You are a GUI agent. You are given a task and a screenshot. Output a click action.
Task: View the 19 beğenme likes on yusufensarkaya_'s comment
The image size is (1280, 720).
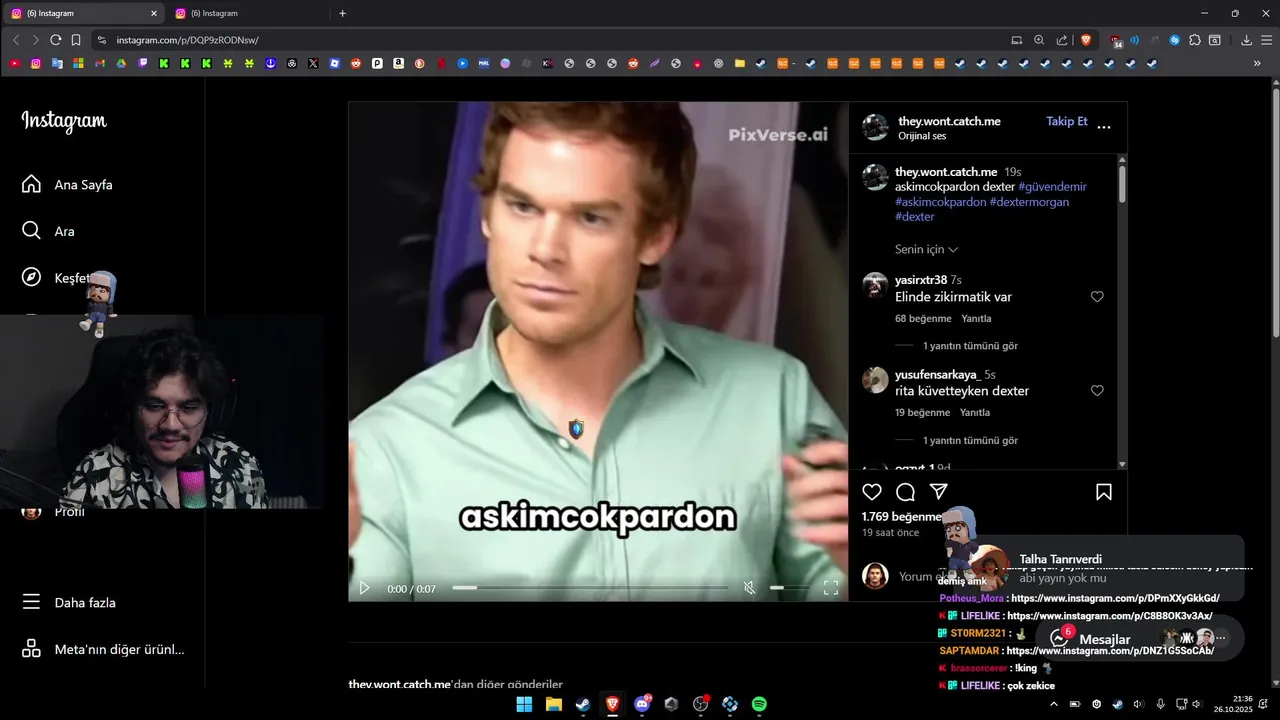[x=922, y=413]
